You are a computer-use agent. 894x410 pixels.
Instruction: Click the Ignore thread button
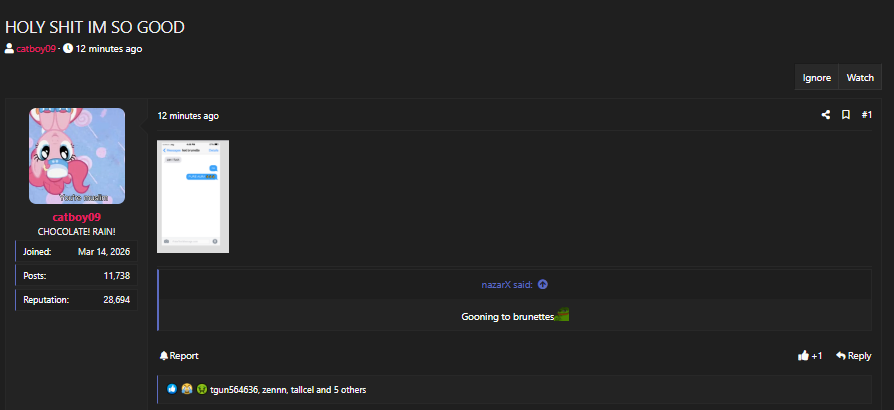[x=816, y=78]
